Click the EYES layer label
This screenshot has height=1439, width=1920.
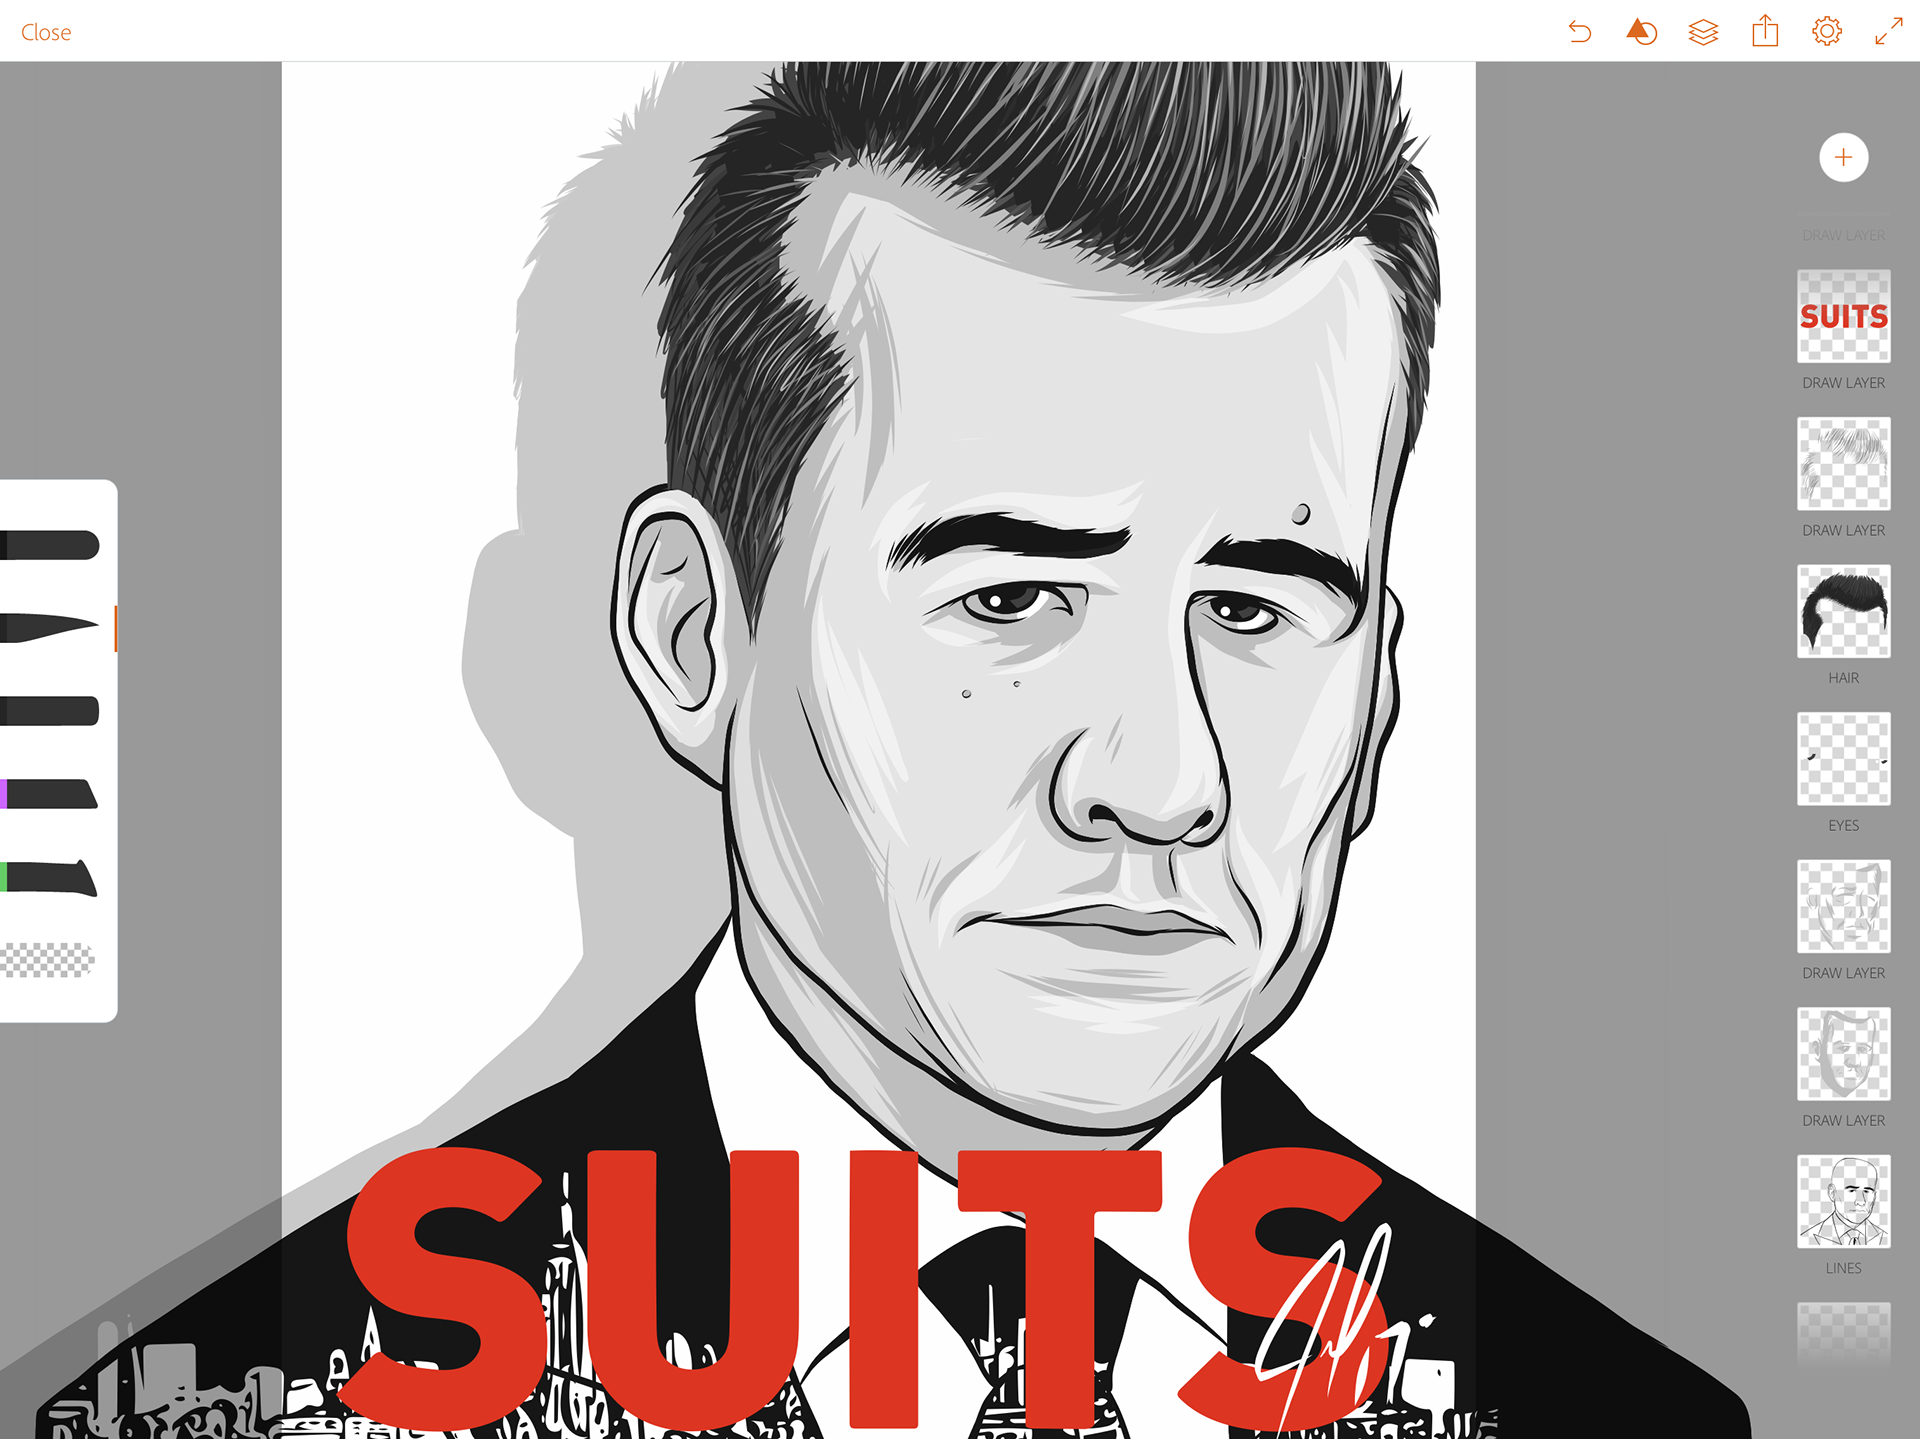pos(1844,825)
